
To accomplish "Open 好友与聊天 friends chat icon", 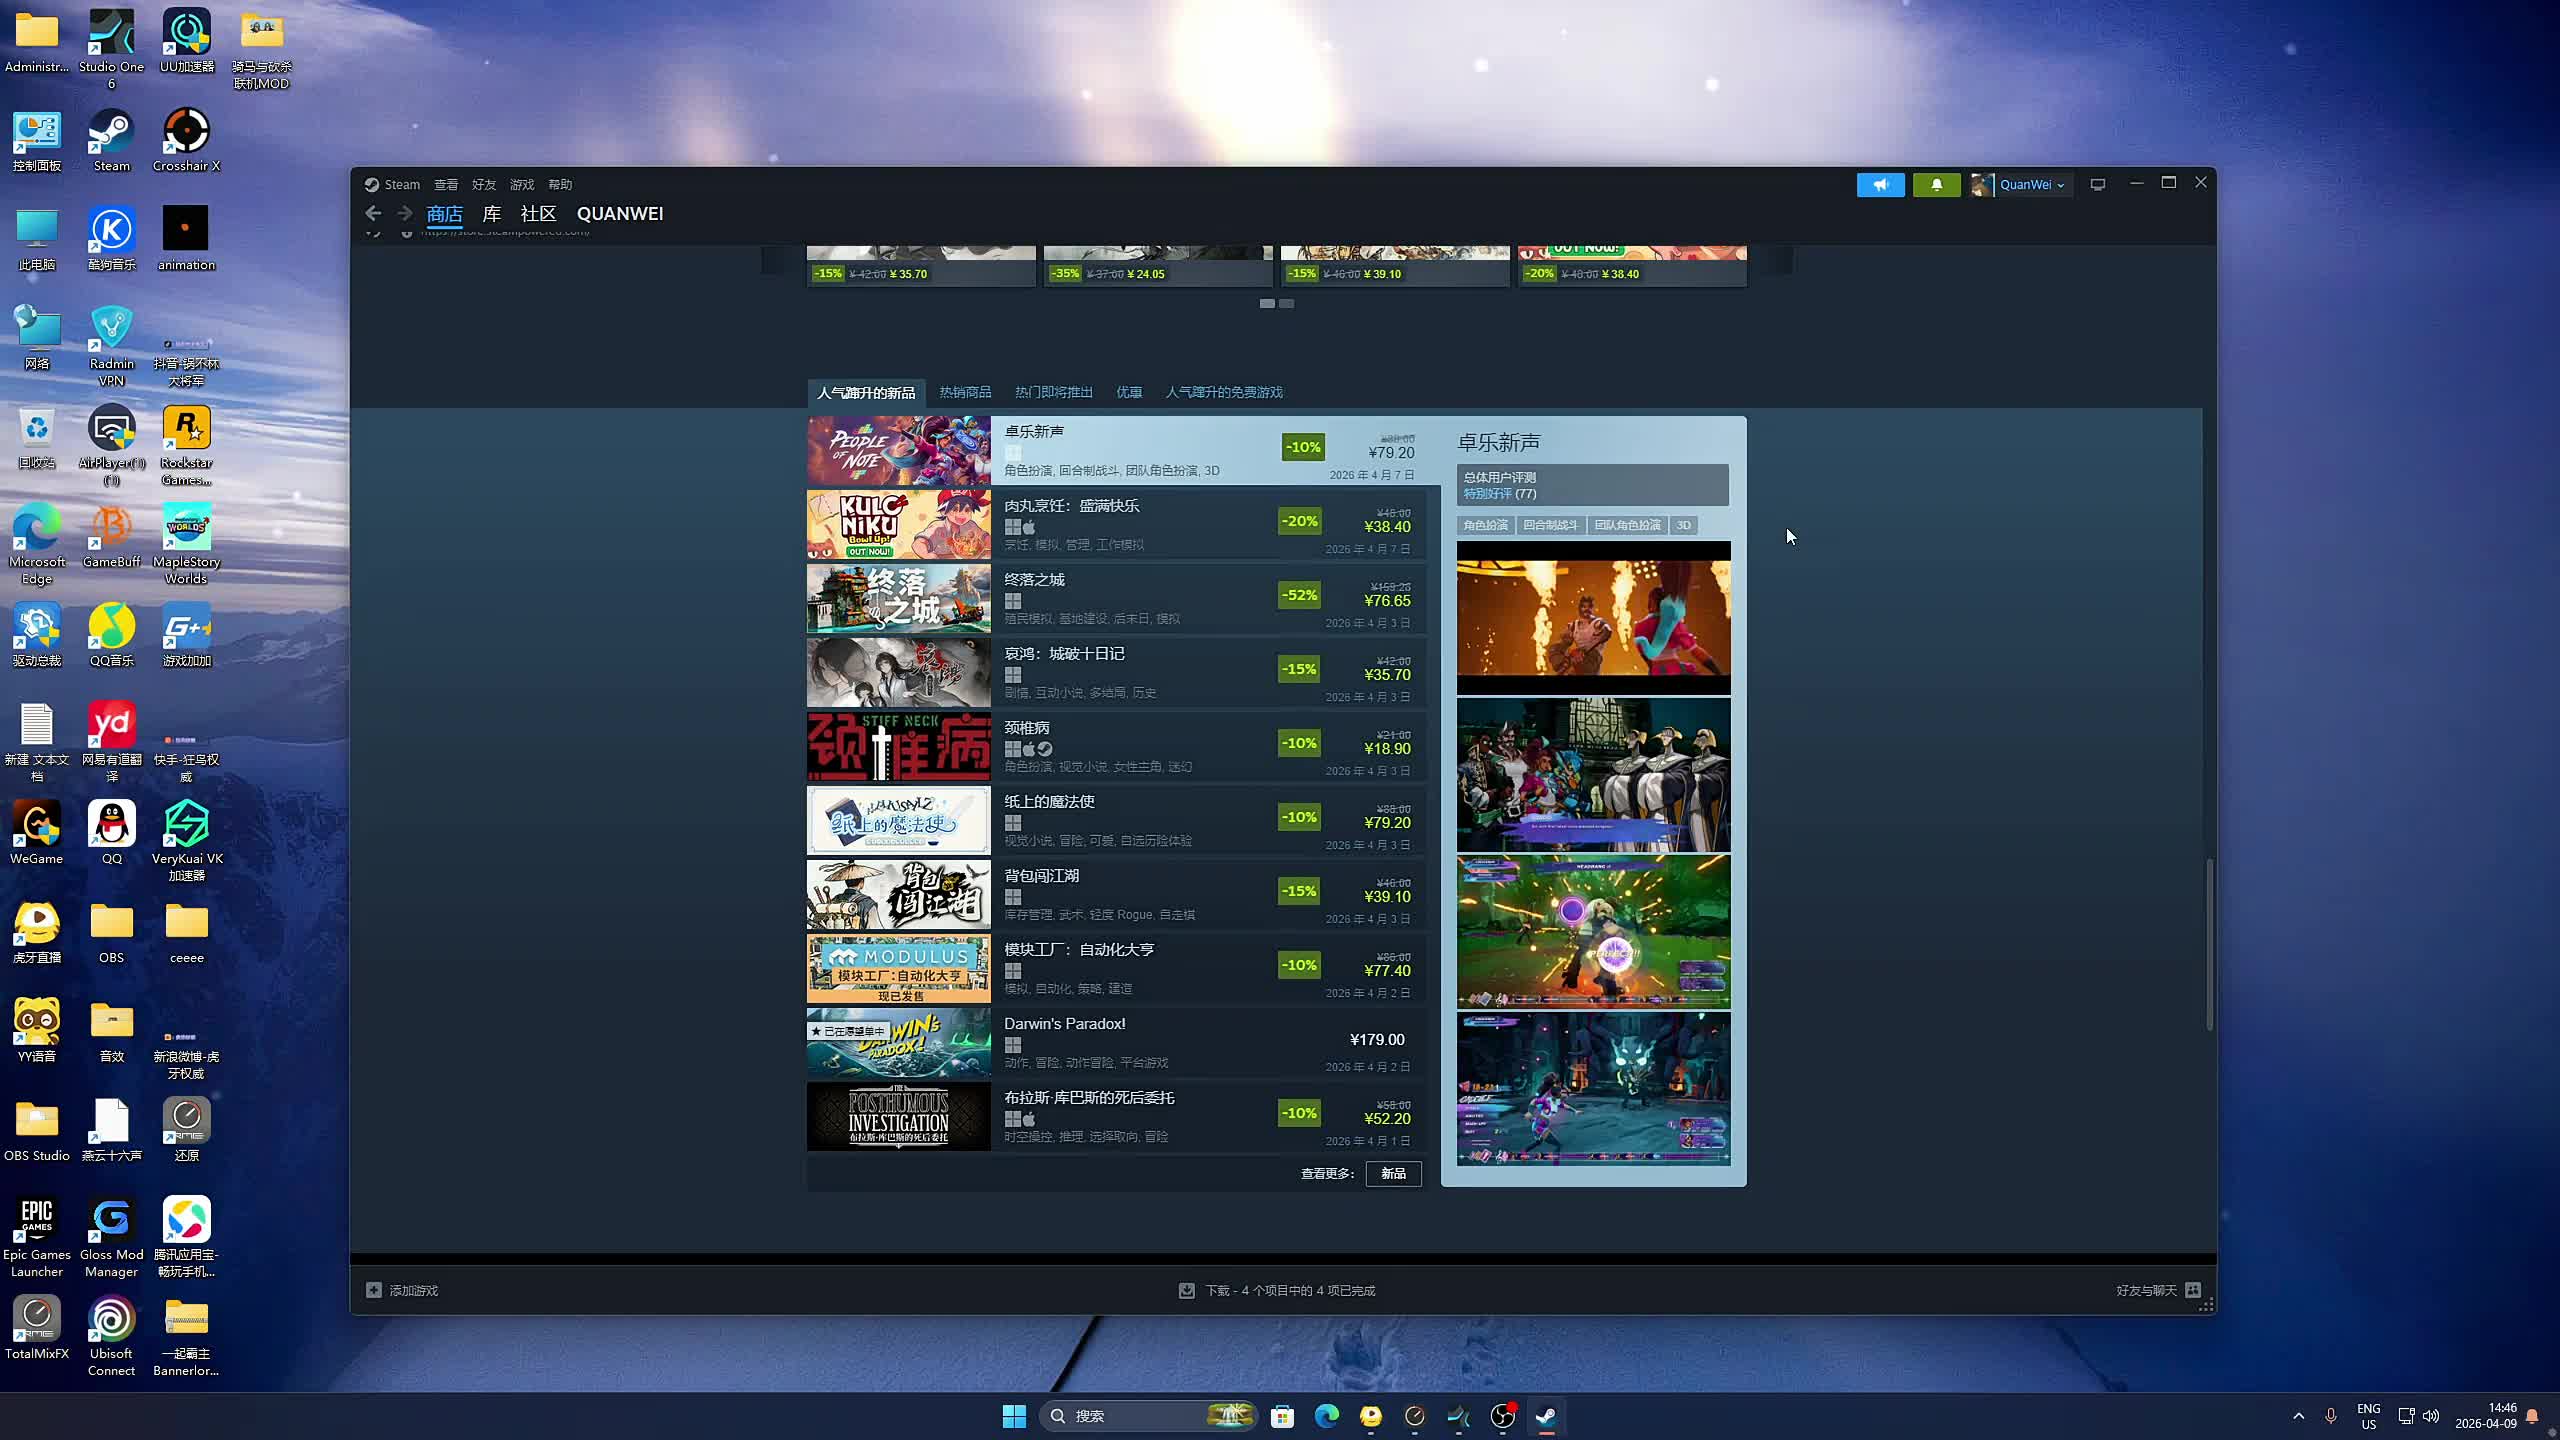I will click(2193, 1290).
